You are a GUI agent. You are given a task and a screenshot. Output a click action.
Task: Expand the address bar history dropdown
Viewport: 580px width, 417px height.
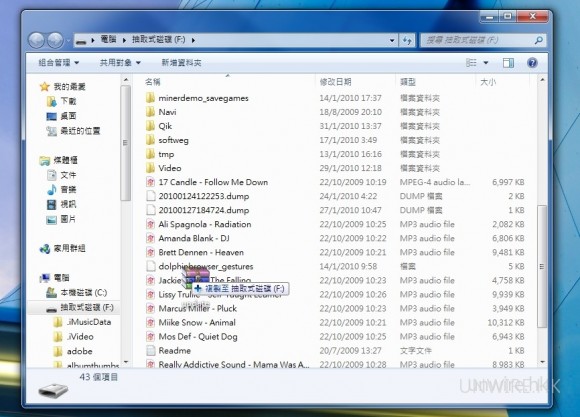392,40
